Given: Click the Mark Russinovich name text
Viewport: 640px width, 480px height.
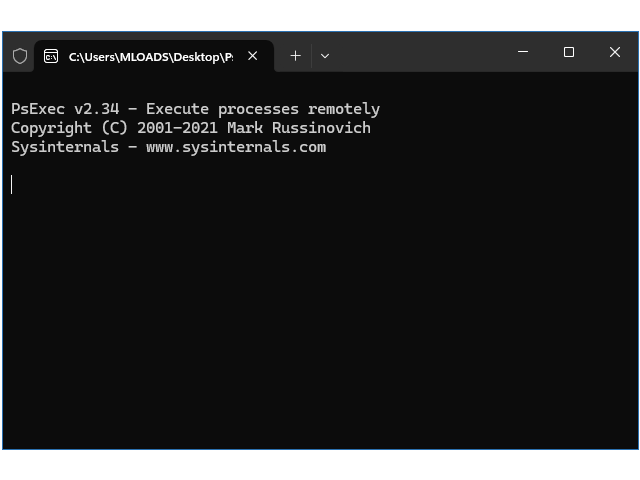Looking at the screenshot, I should coord(299,128).
